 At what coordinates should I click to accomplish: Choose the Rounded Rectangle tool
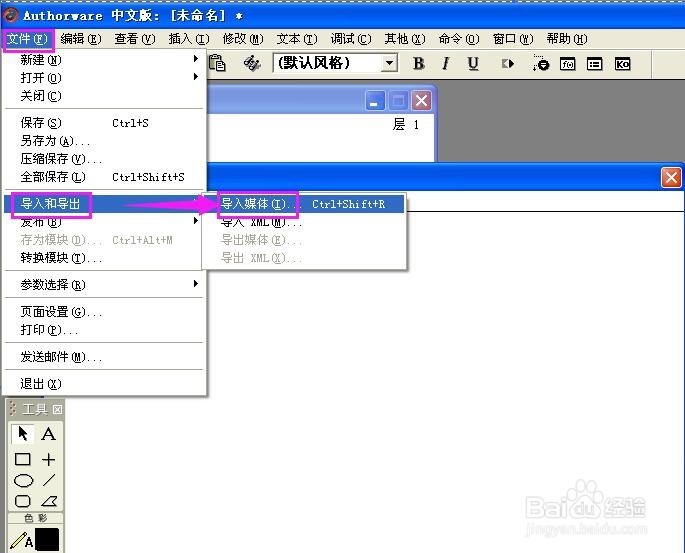tap(23, 501)
